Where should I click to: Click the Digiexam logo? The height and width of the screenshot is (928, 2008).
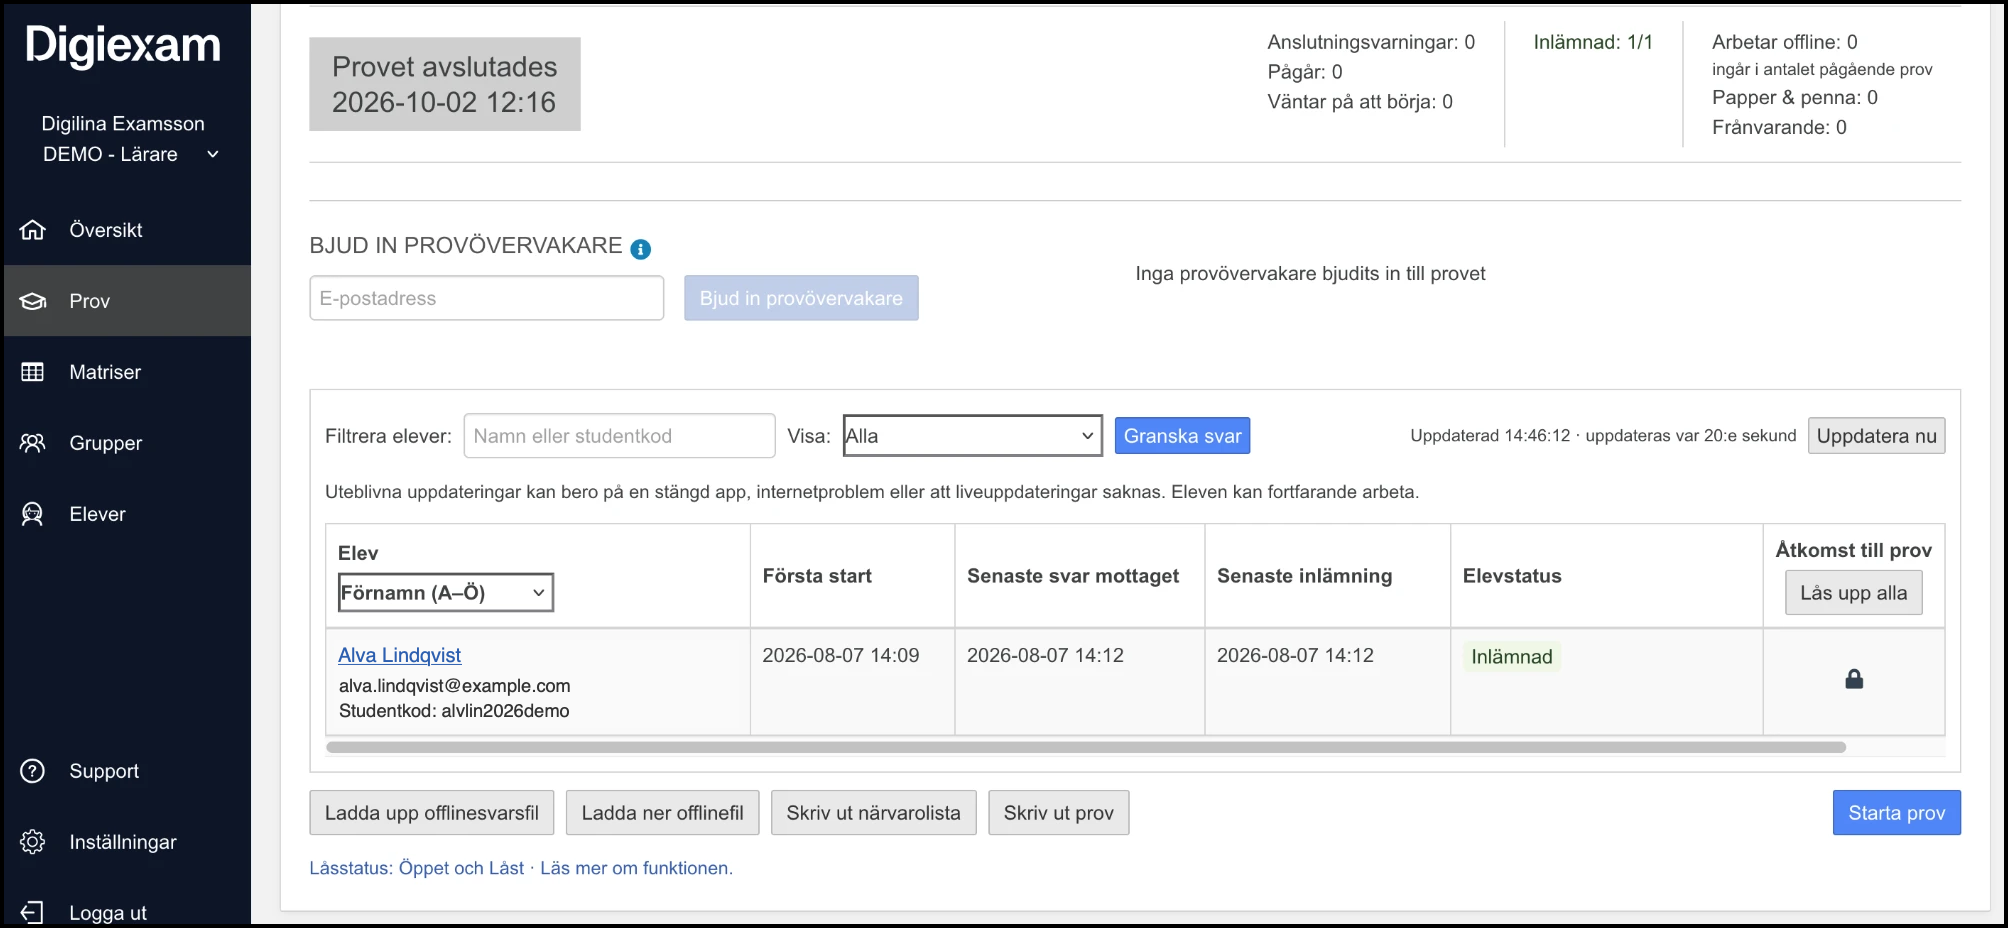coord(123,45)
